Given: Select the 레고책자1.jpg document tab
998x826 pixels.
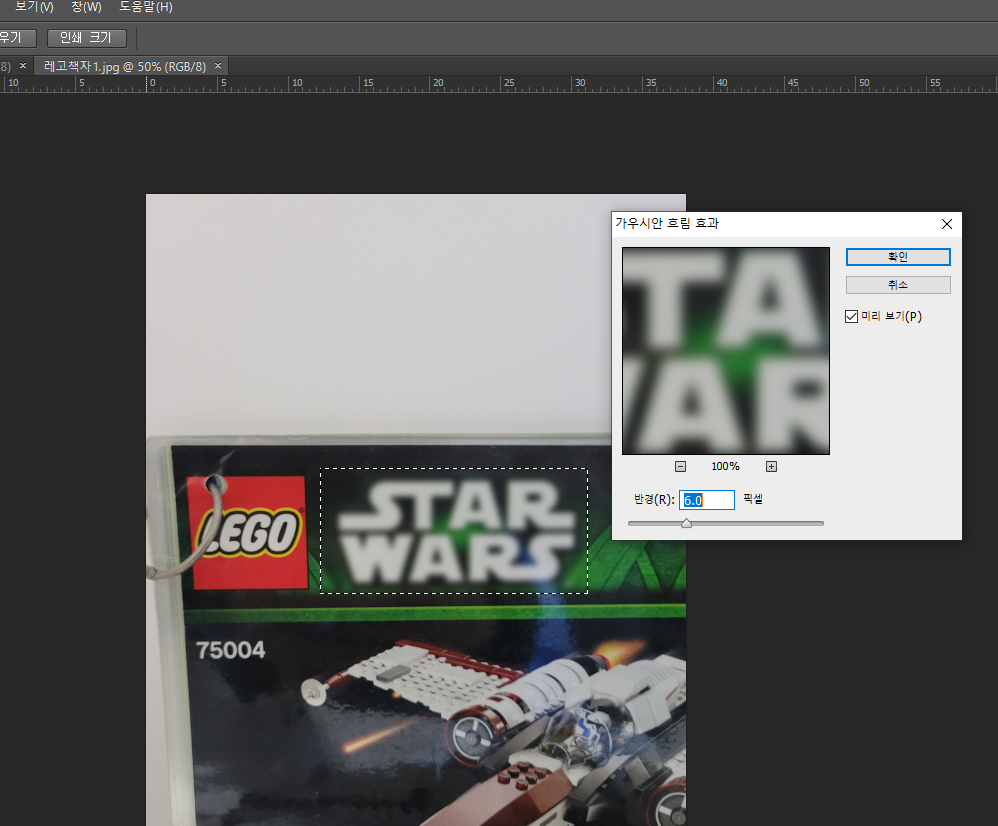Looking at the screenshot, I should (125, 66).
